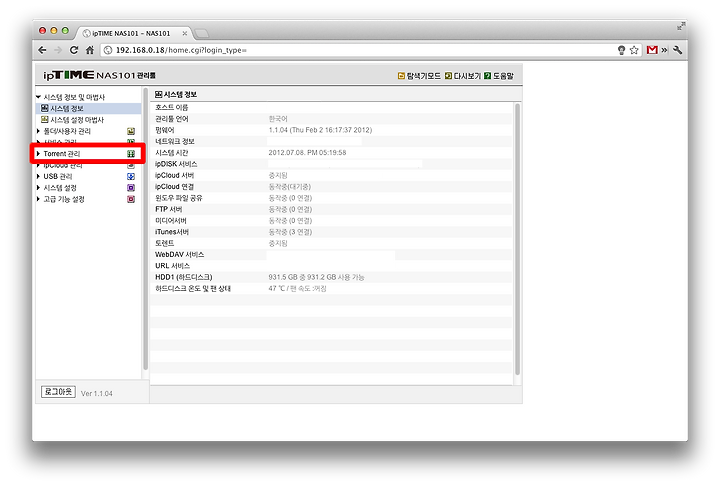The width and height of the screenshot is (720, 486).
Task: Click the system time 2012.07.08. PM 05:19:58
Action: 307,153
